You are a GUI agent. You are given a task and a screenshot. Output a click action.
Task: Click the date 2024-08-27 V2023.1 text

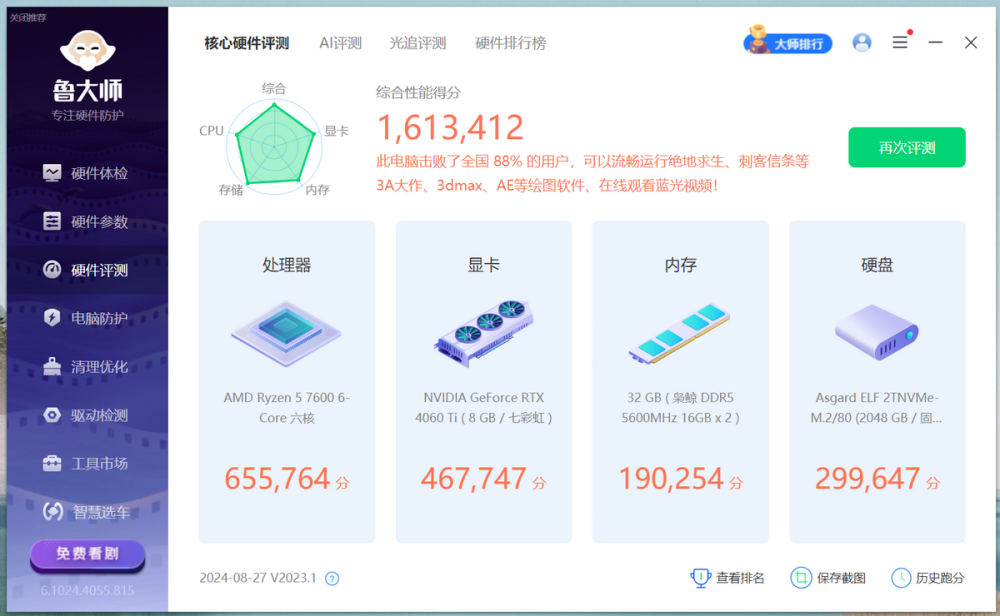tap(258, 578)
